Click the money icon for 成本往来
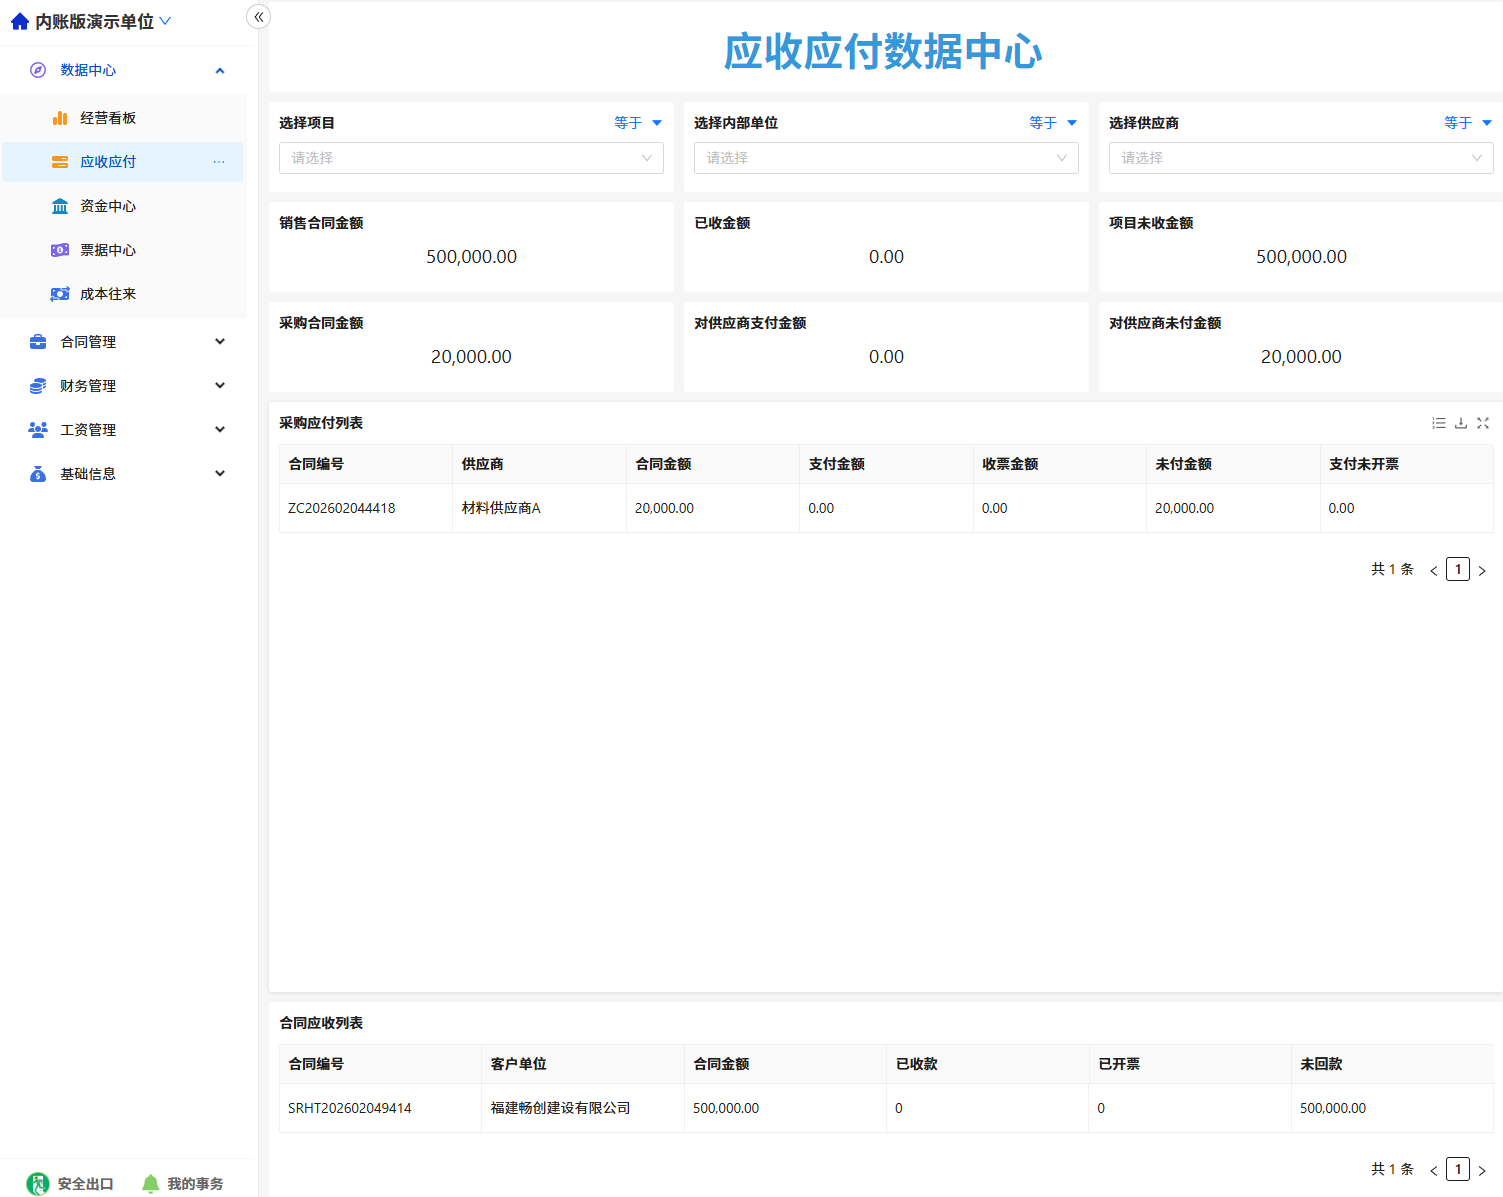Image resolution: width=1503 pixels, height=1197 pixels. point(60,294)
